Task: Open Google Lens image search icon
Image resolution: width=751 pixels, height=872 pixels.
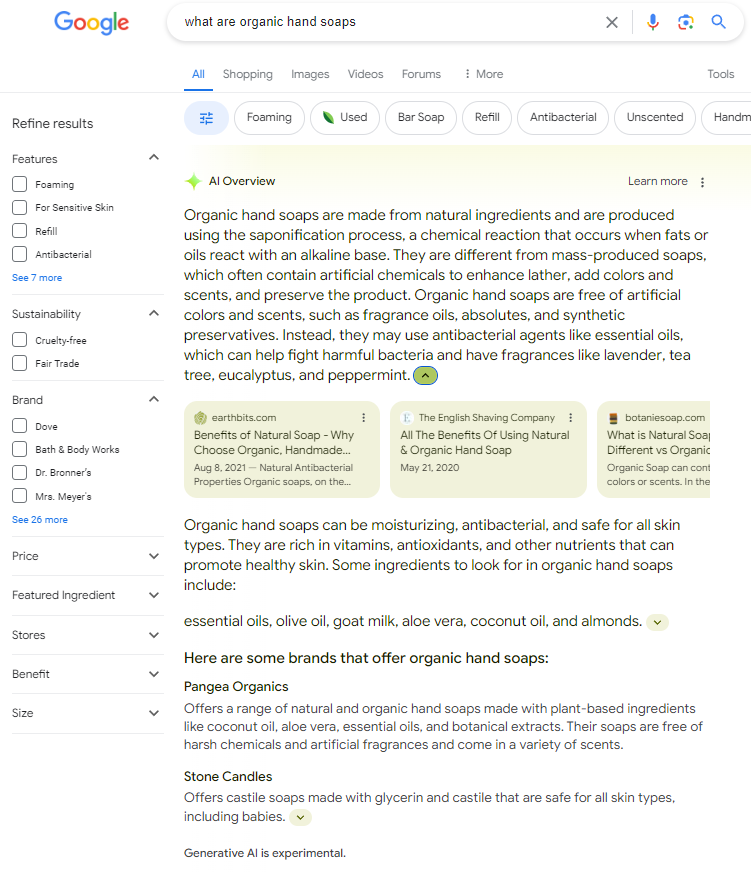Action: coord(685,22)
